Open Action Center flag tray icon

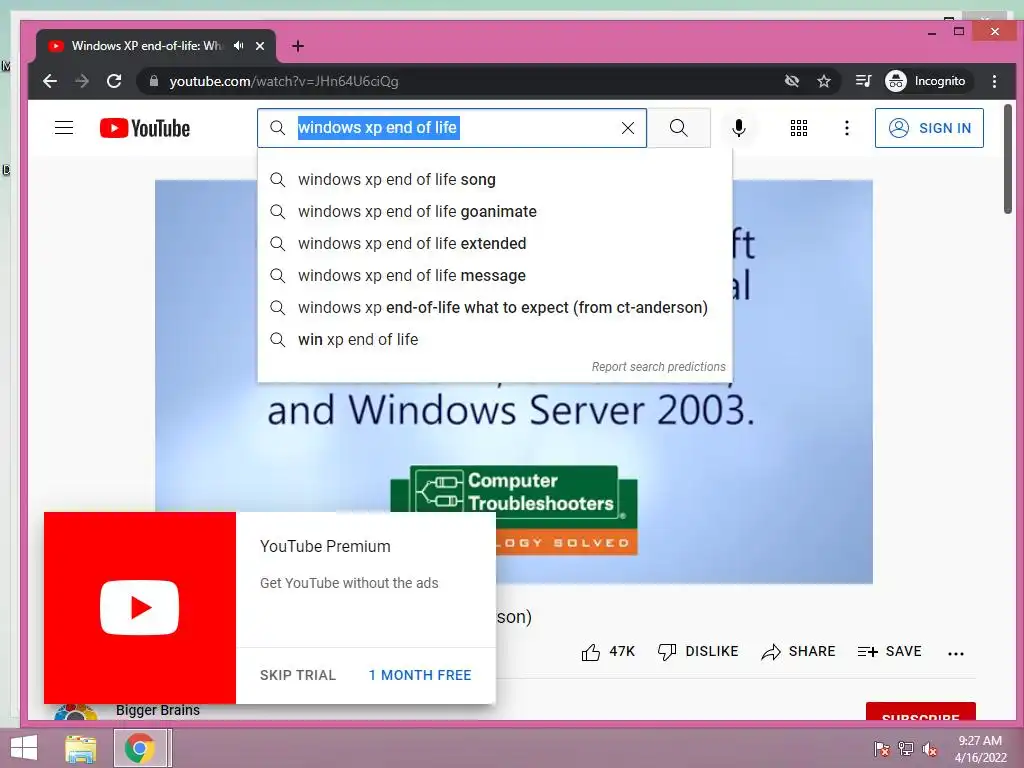tap(881, 749)
